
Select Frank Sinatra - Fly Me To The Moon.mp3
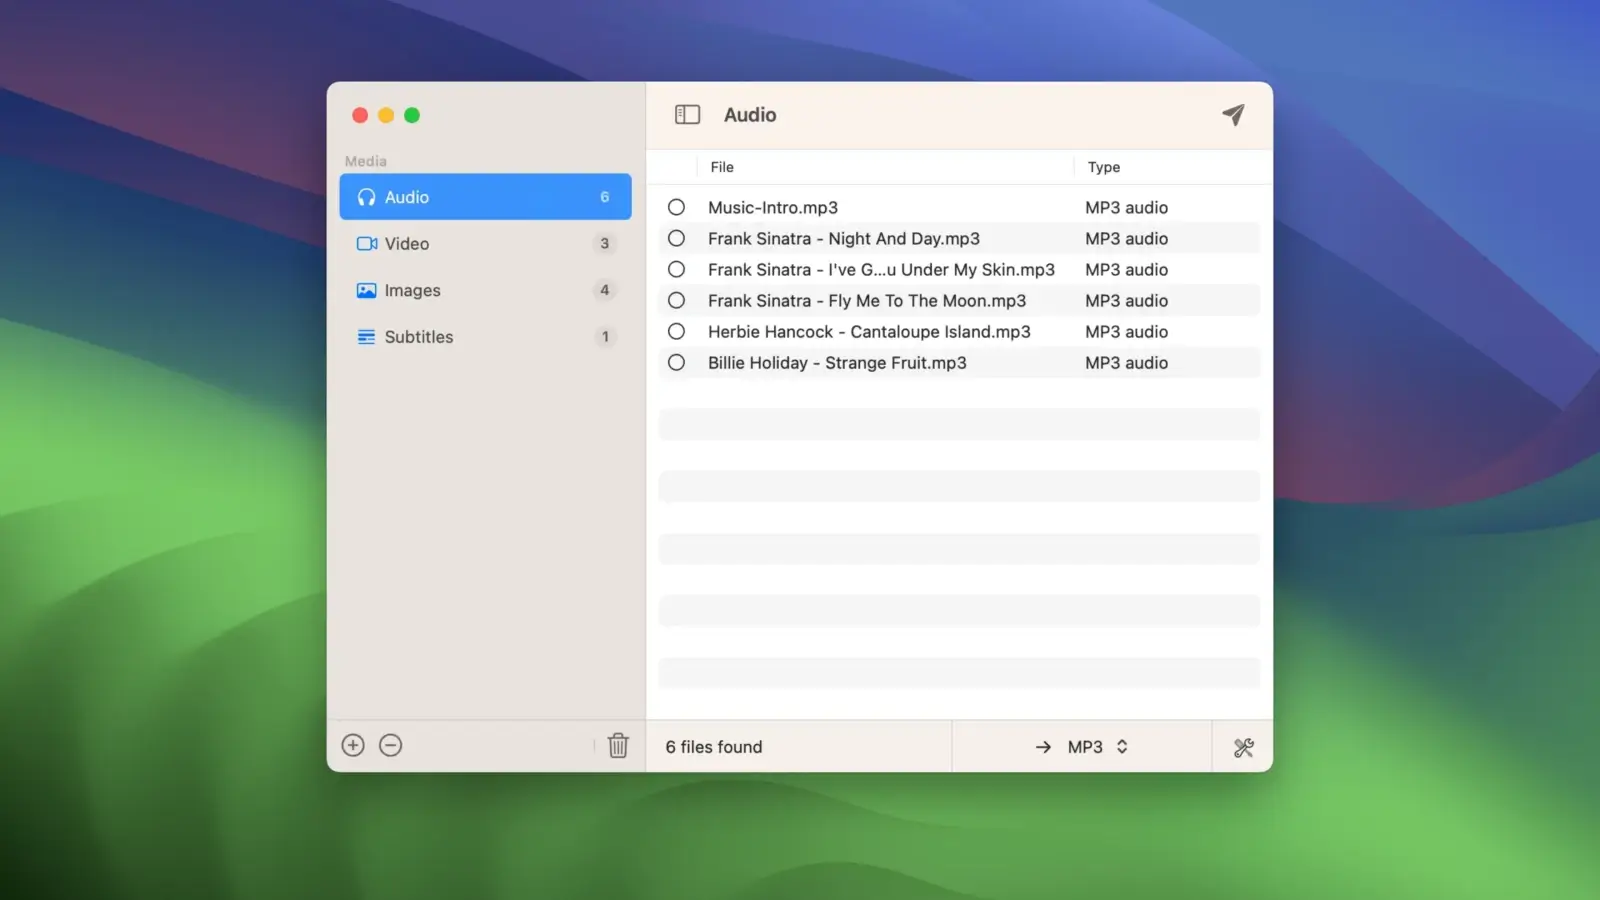click(866, 301)
